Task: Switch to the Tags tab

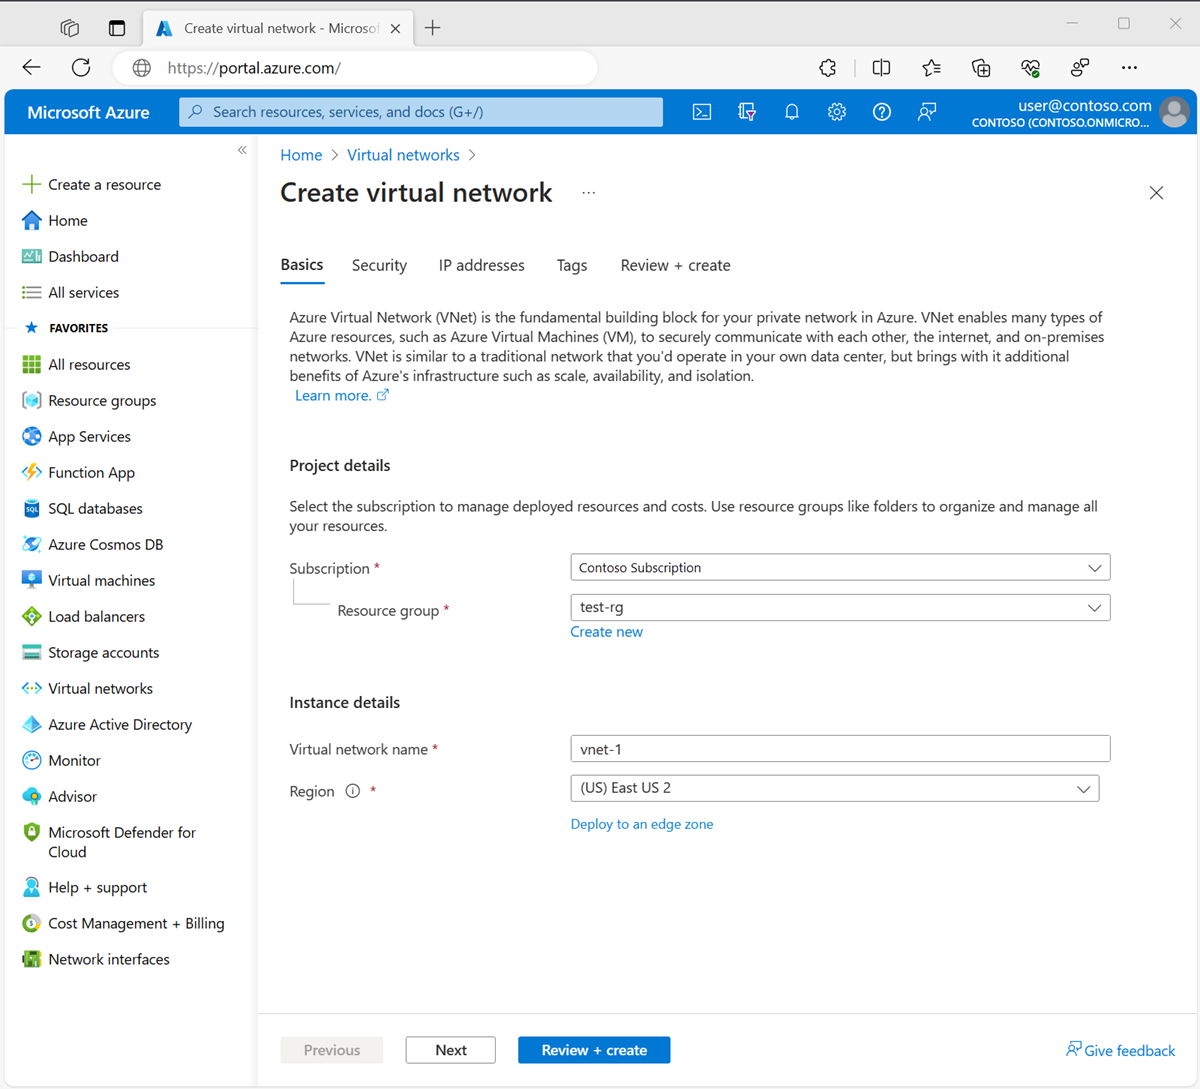Action: tap(571, 265)
